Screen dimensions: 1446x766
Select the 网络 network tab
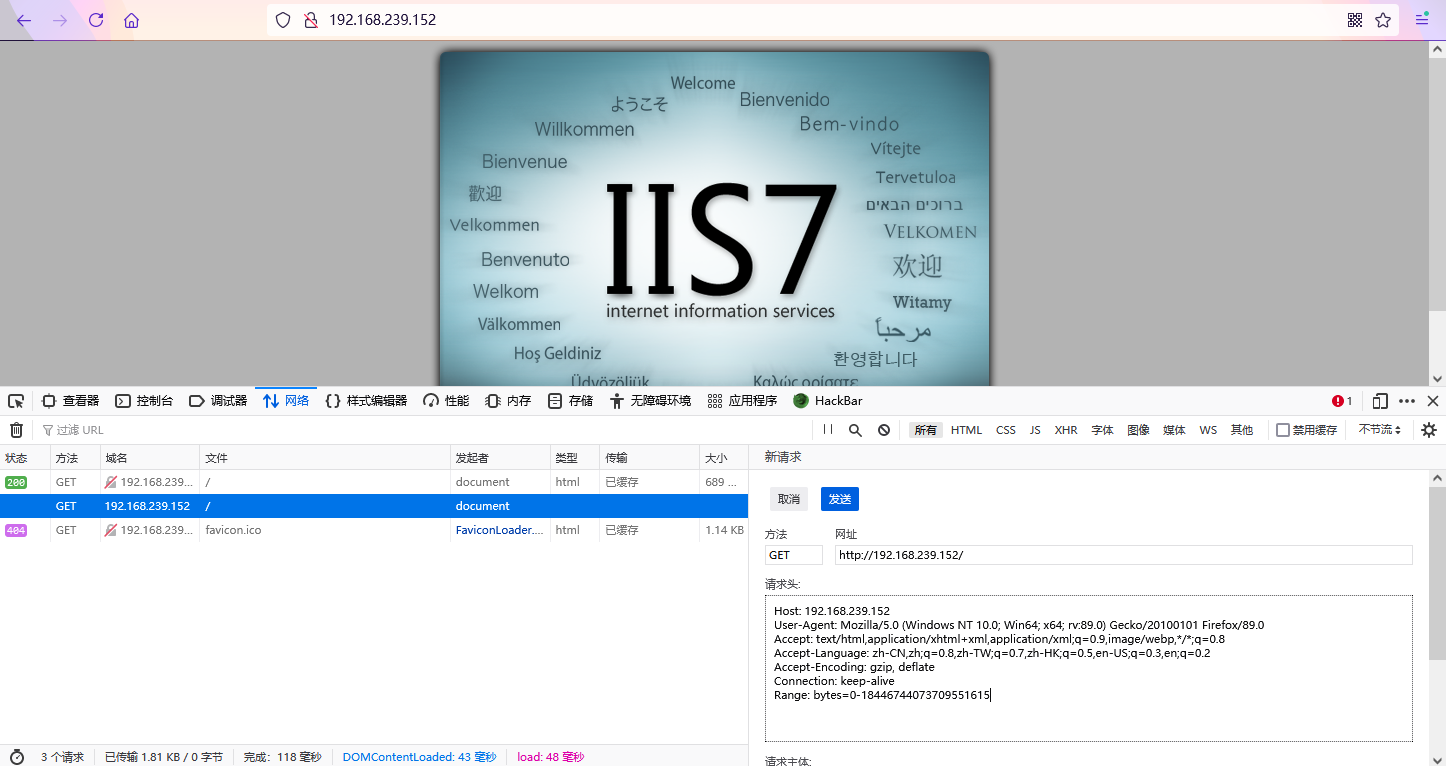click(x=286, y=401)
